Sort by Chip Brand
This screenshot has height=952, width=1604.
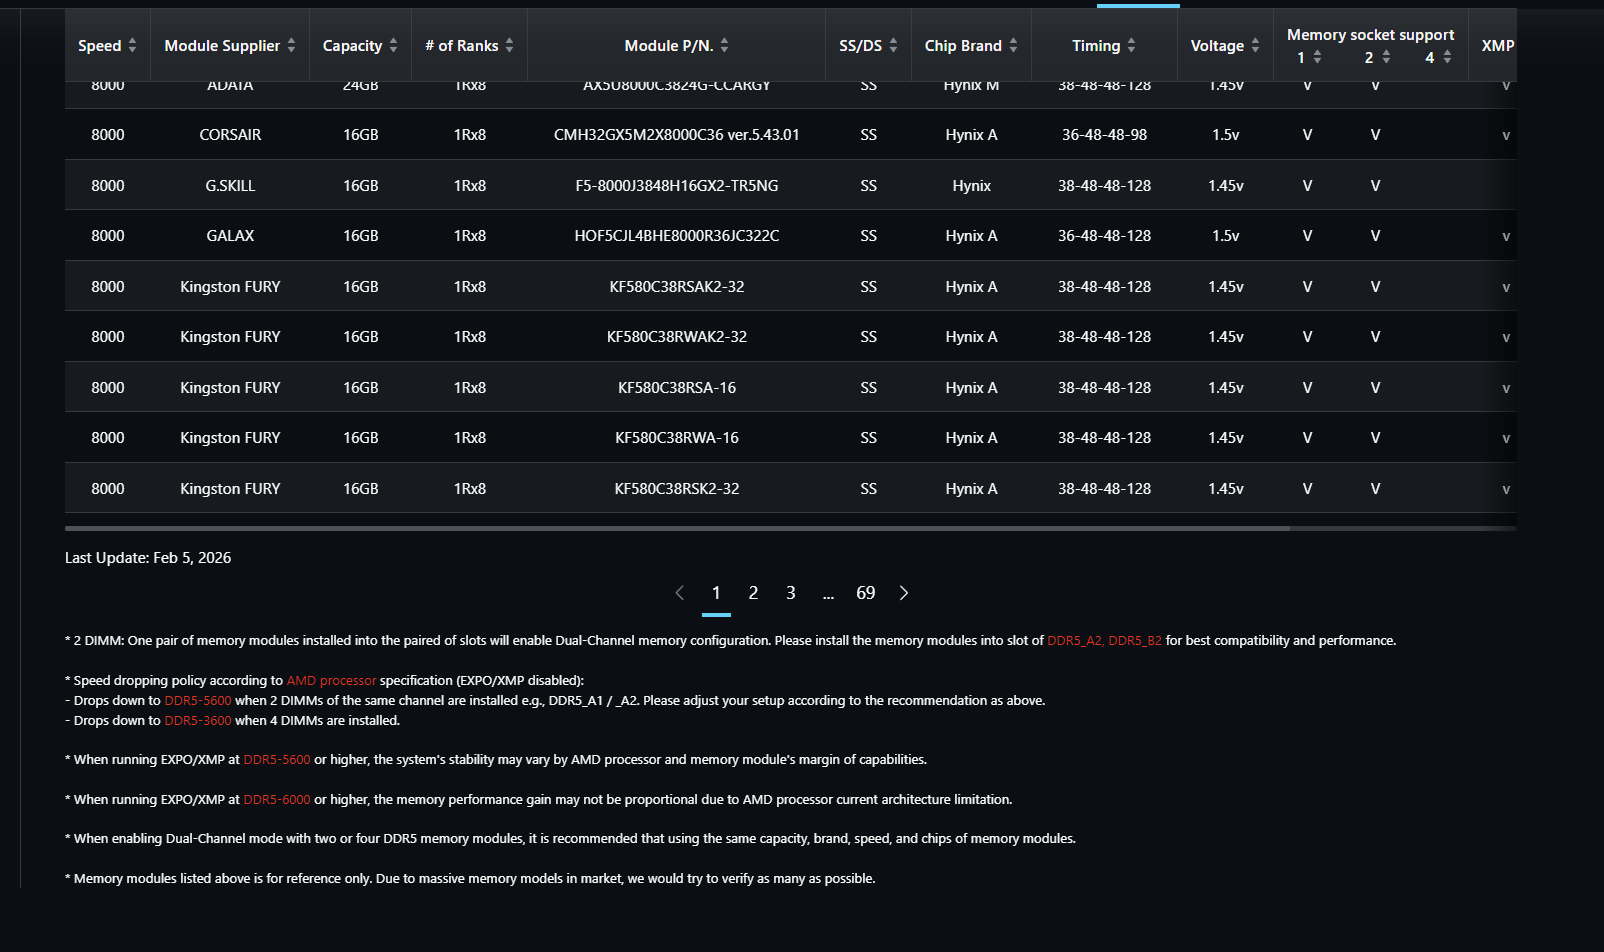point(1013,46)
